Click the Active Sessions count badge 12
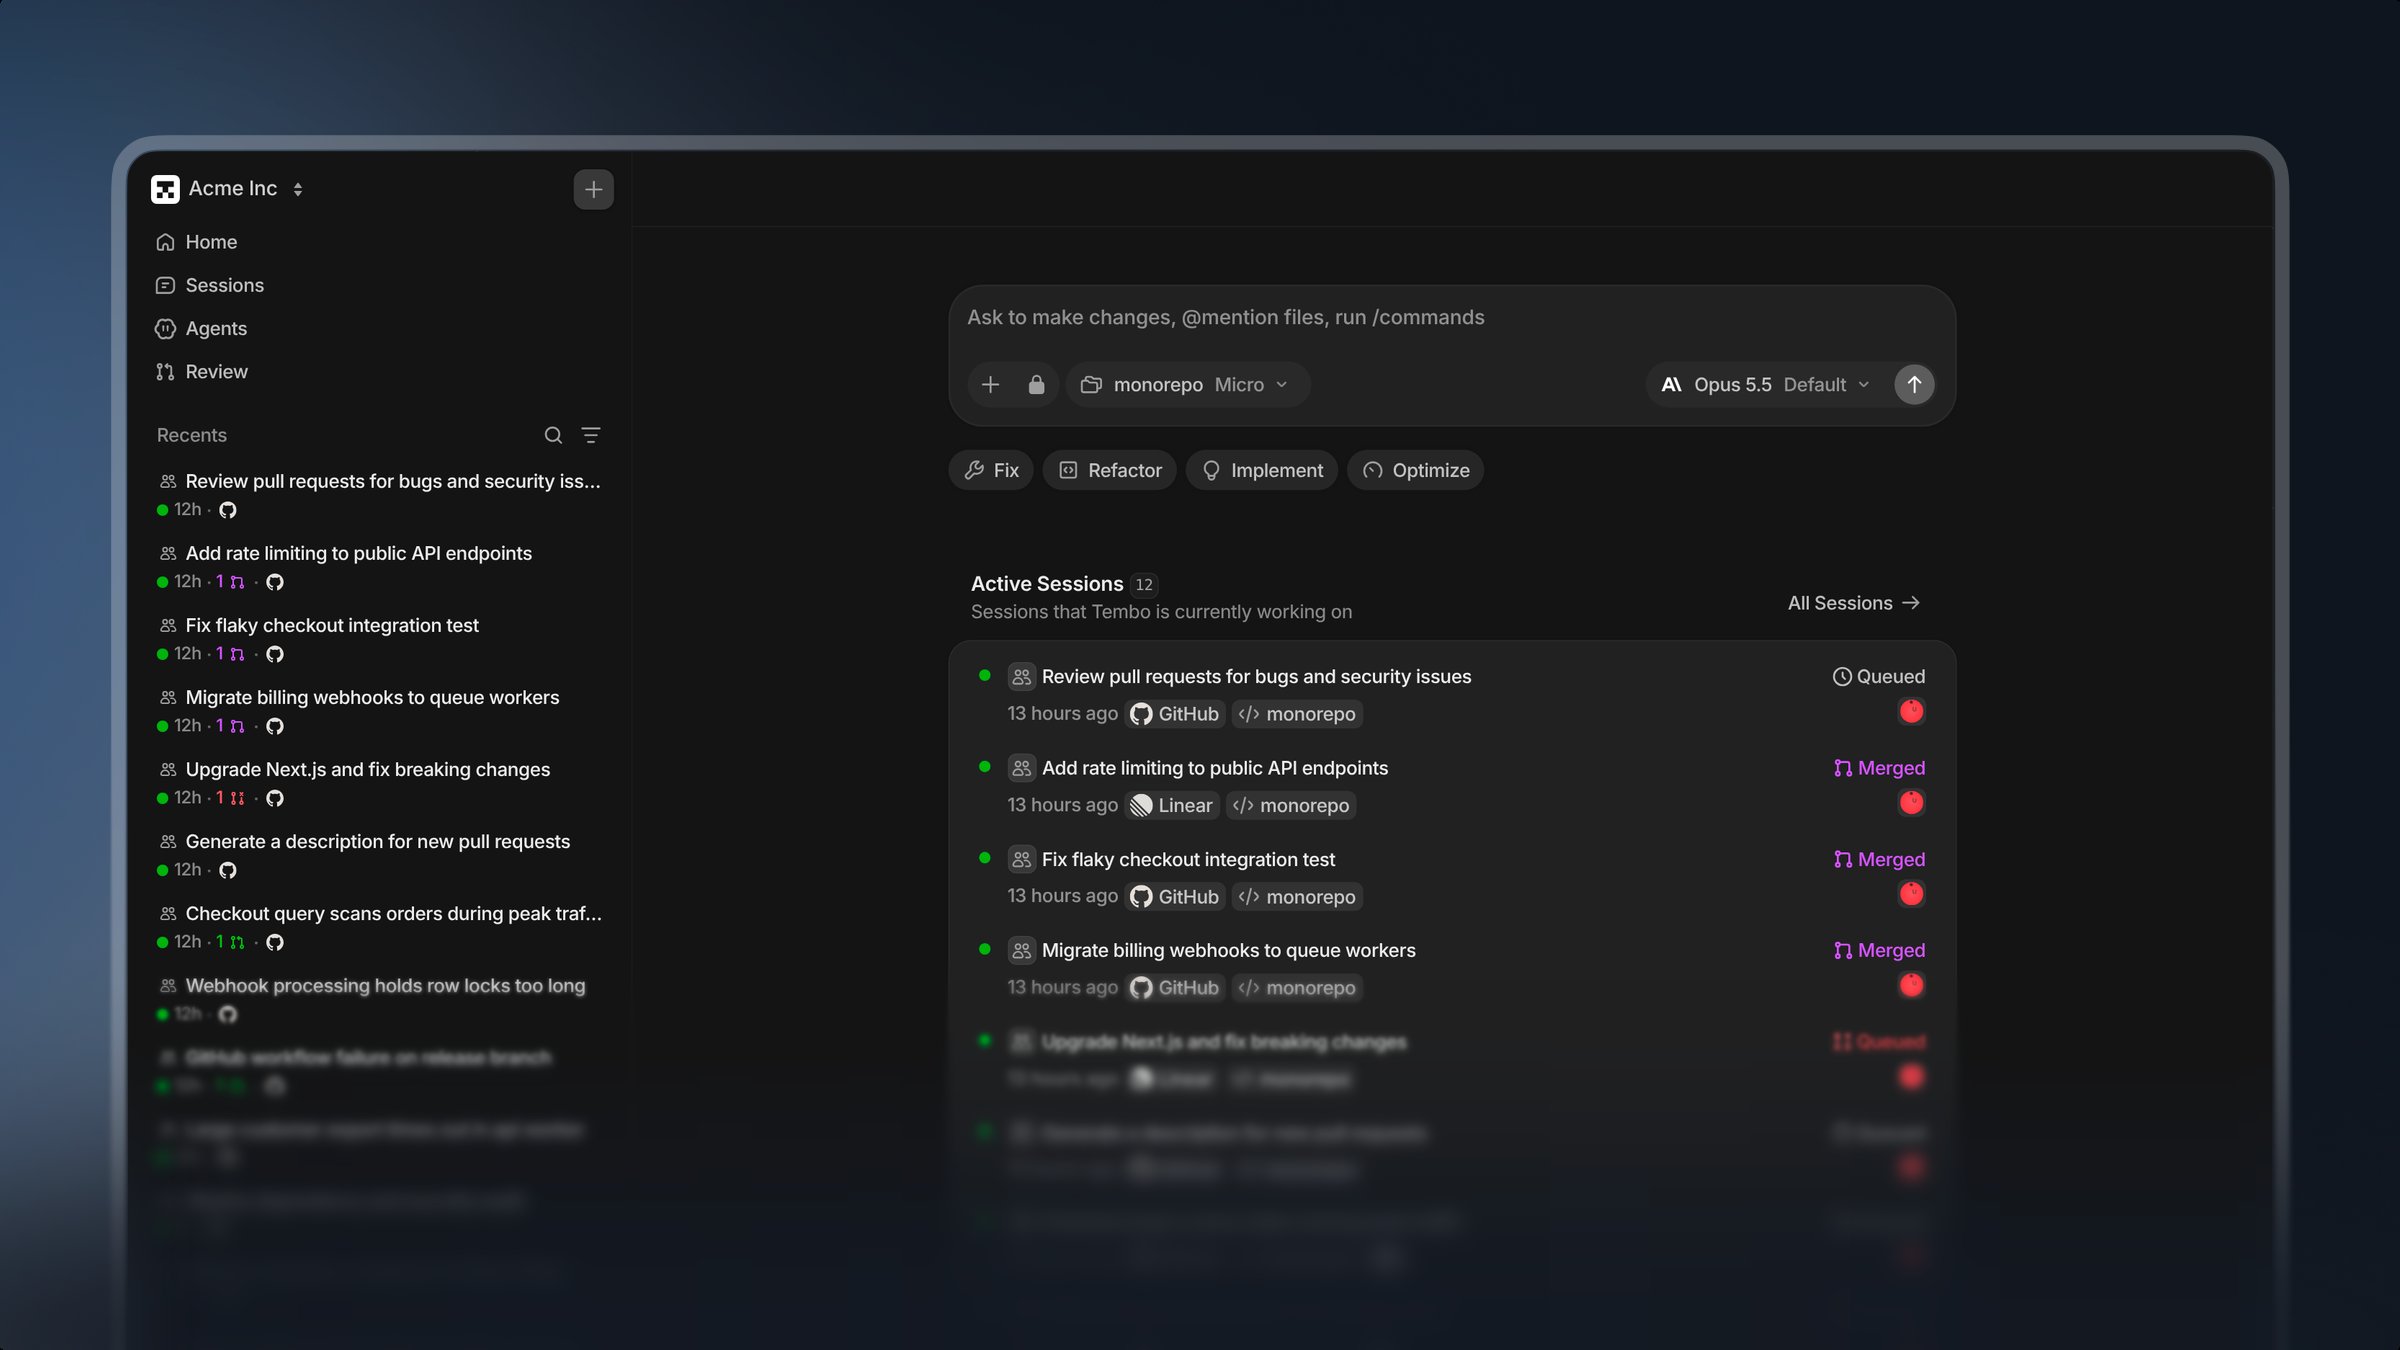 coord(1144,584)
